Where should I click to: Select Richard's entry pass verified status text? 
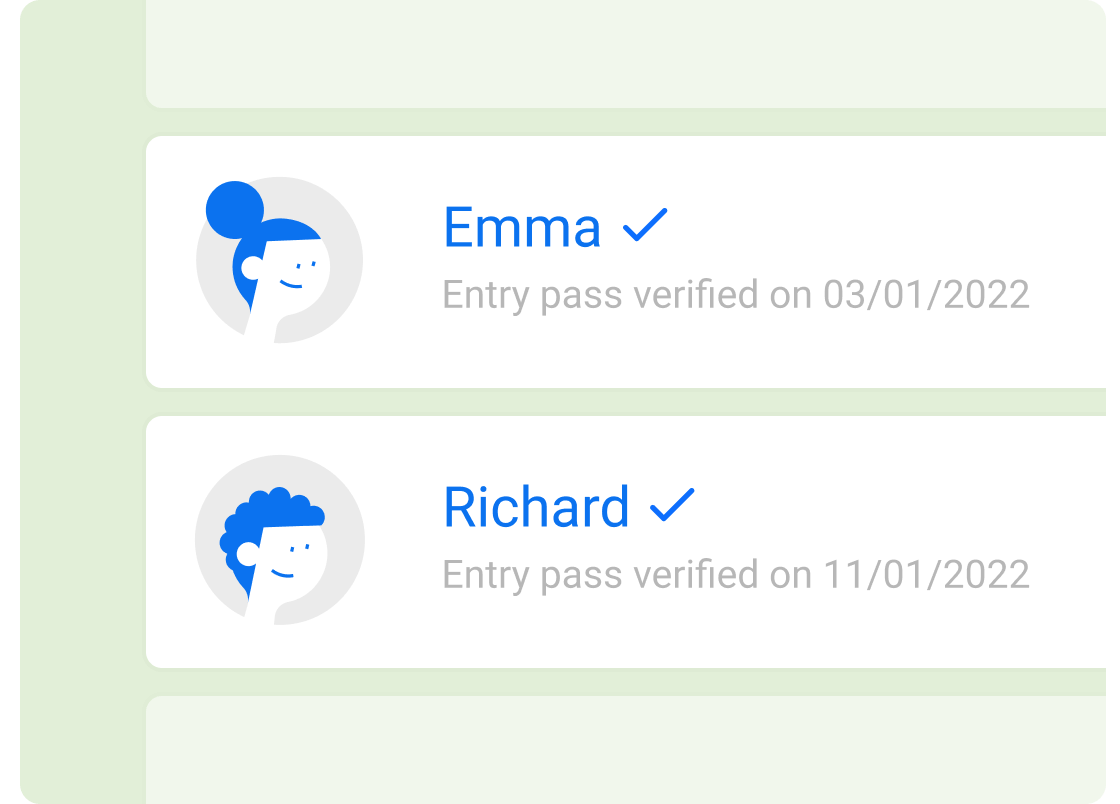[x=735, y=575]
